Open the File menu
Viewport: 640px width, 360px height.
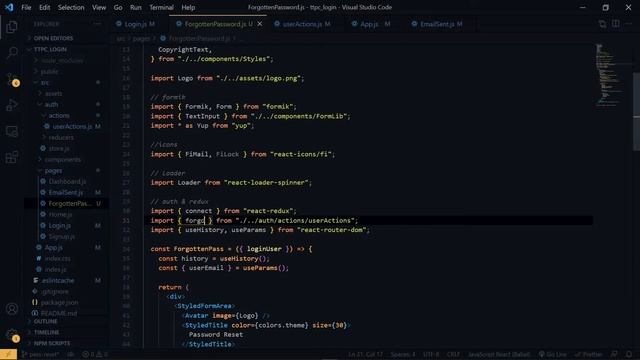tap(26, 7)
